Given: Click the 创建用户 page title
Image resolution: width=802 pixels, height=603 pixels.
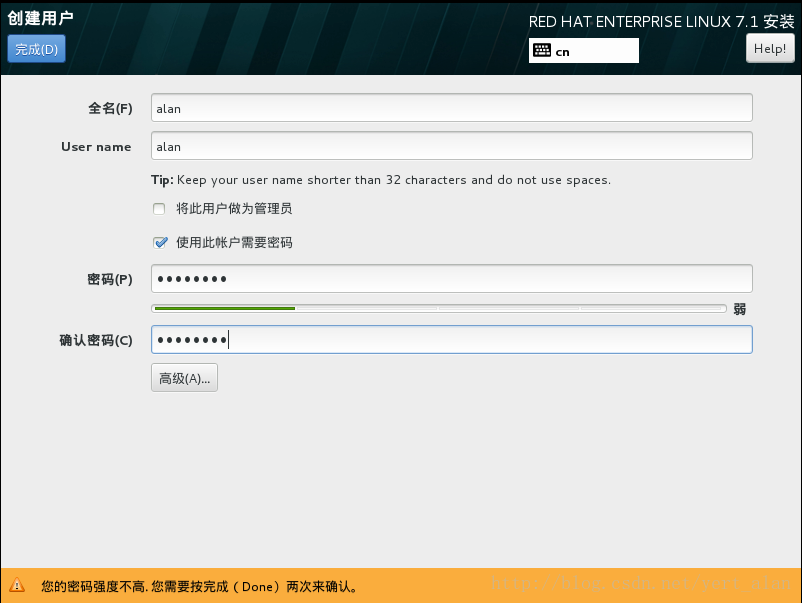Looking at the screenshot, I should pos(40,18).
